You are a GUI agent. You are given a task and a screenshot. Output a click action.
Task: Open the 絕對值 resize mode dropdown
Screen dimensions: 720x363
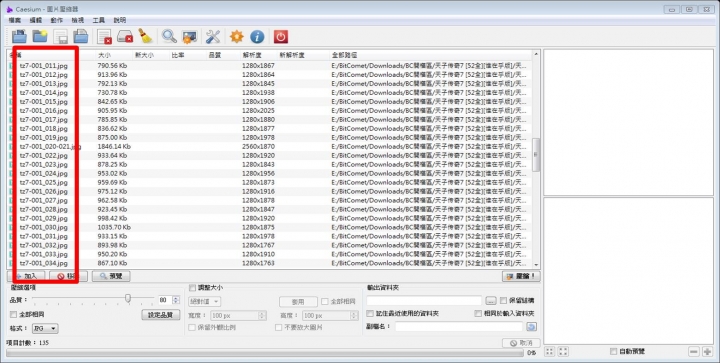204,302
